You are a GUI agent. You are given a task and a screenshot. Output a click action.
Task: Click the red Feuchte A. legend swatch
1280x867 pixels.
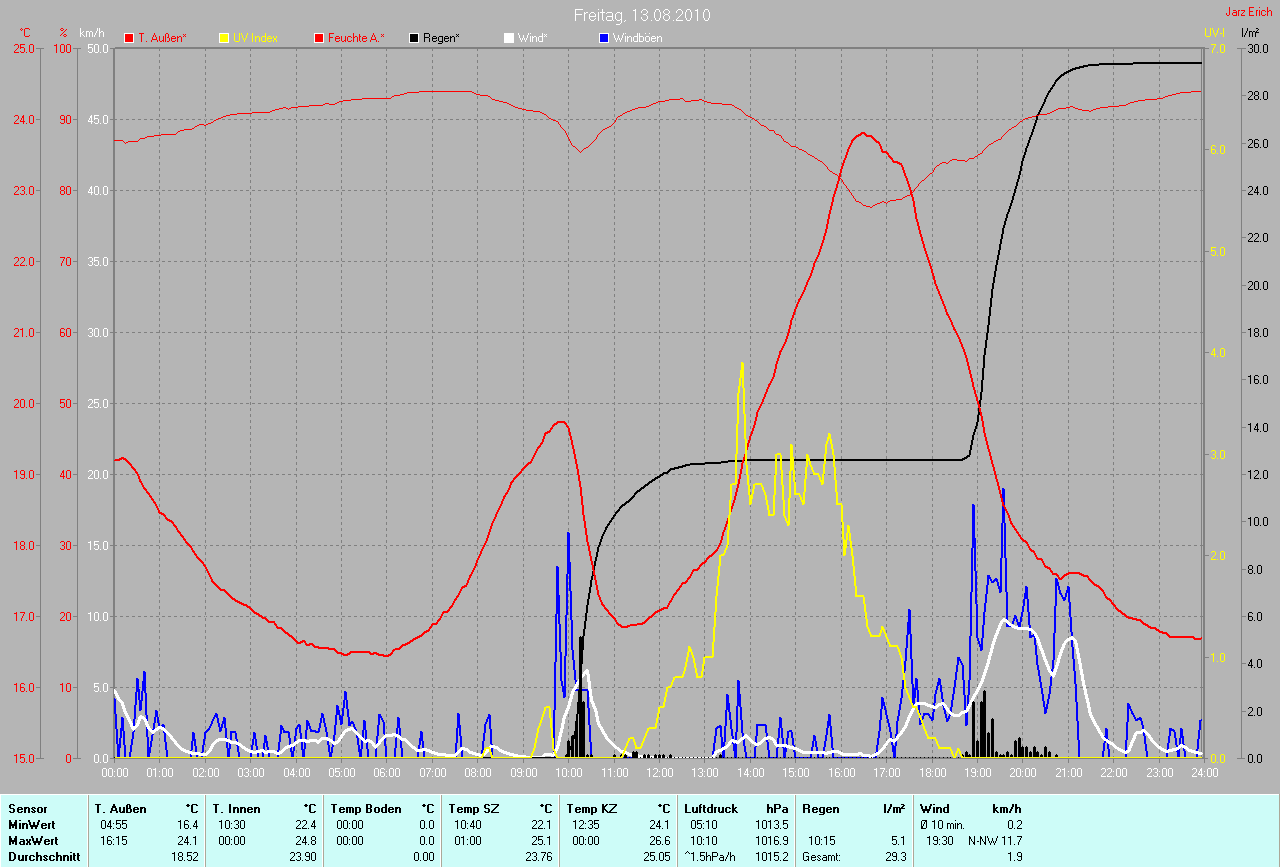tap(320, 38)
